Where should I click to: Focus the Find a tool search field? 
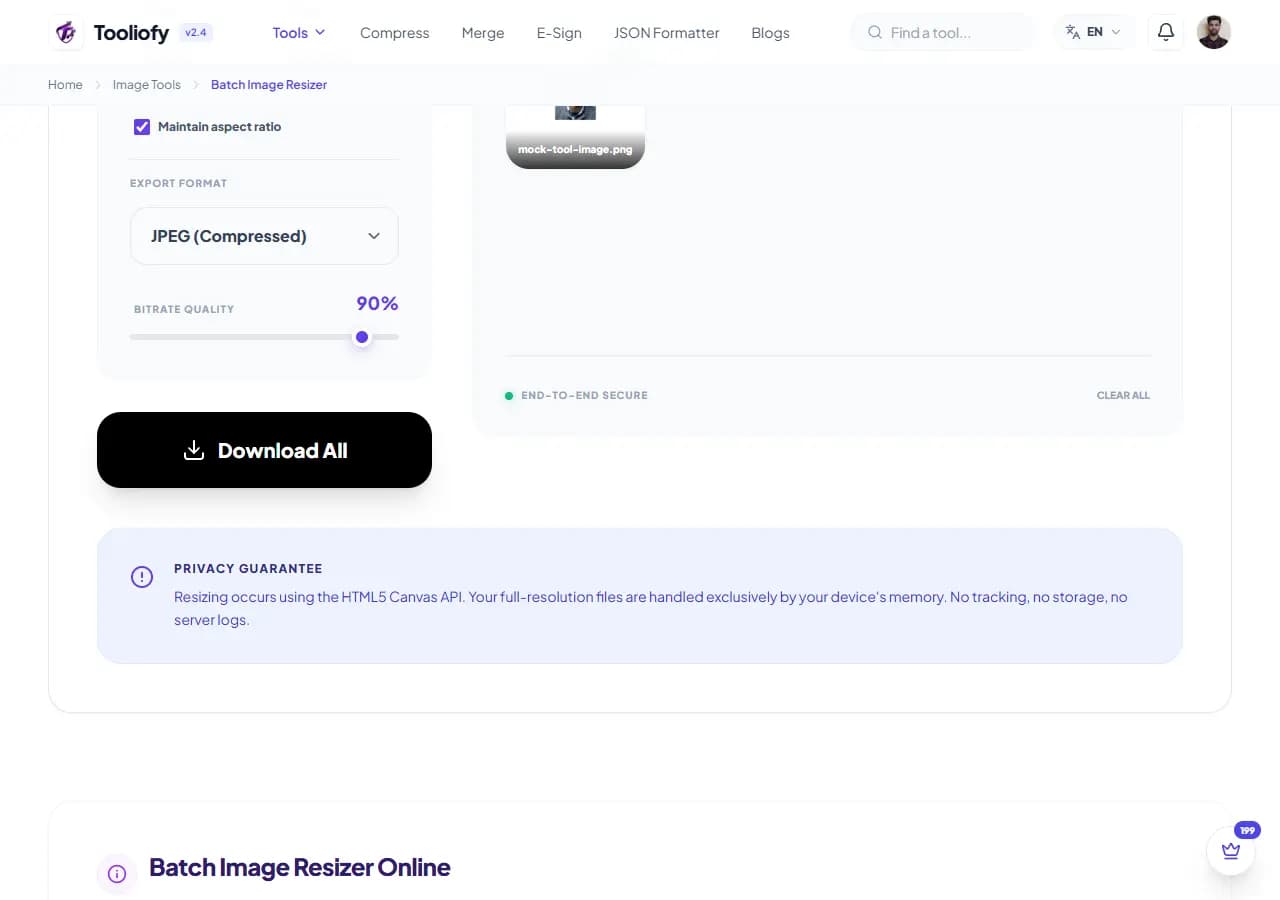coord(943,32)
